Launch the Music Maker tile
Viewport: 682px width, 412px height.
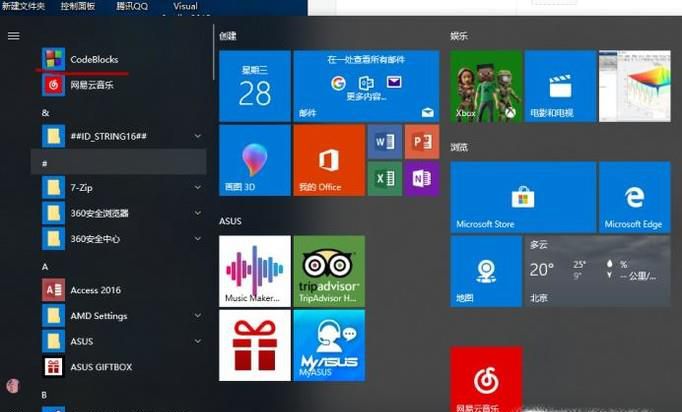click(254, 270)
